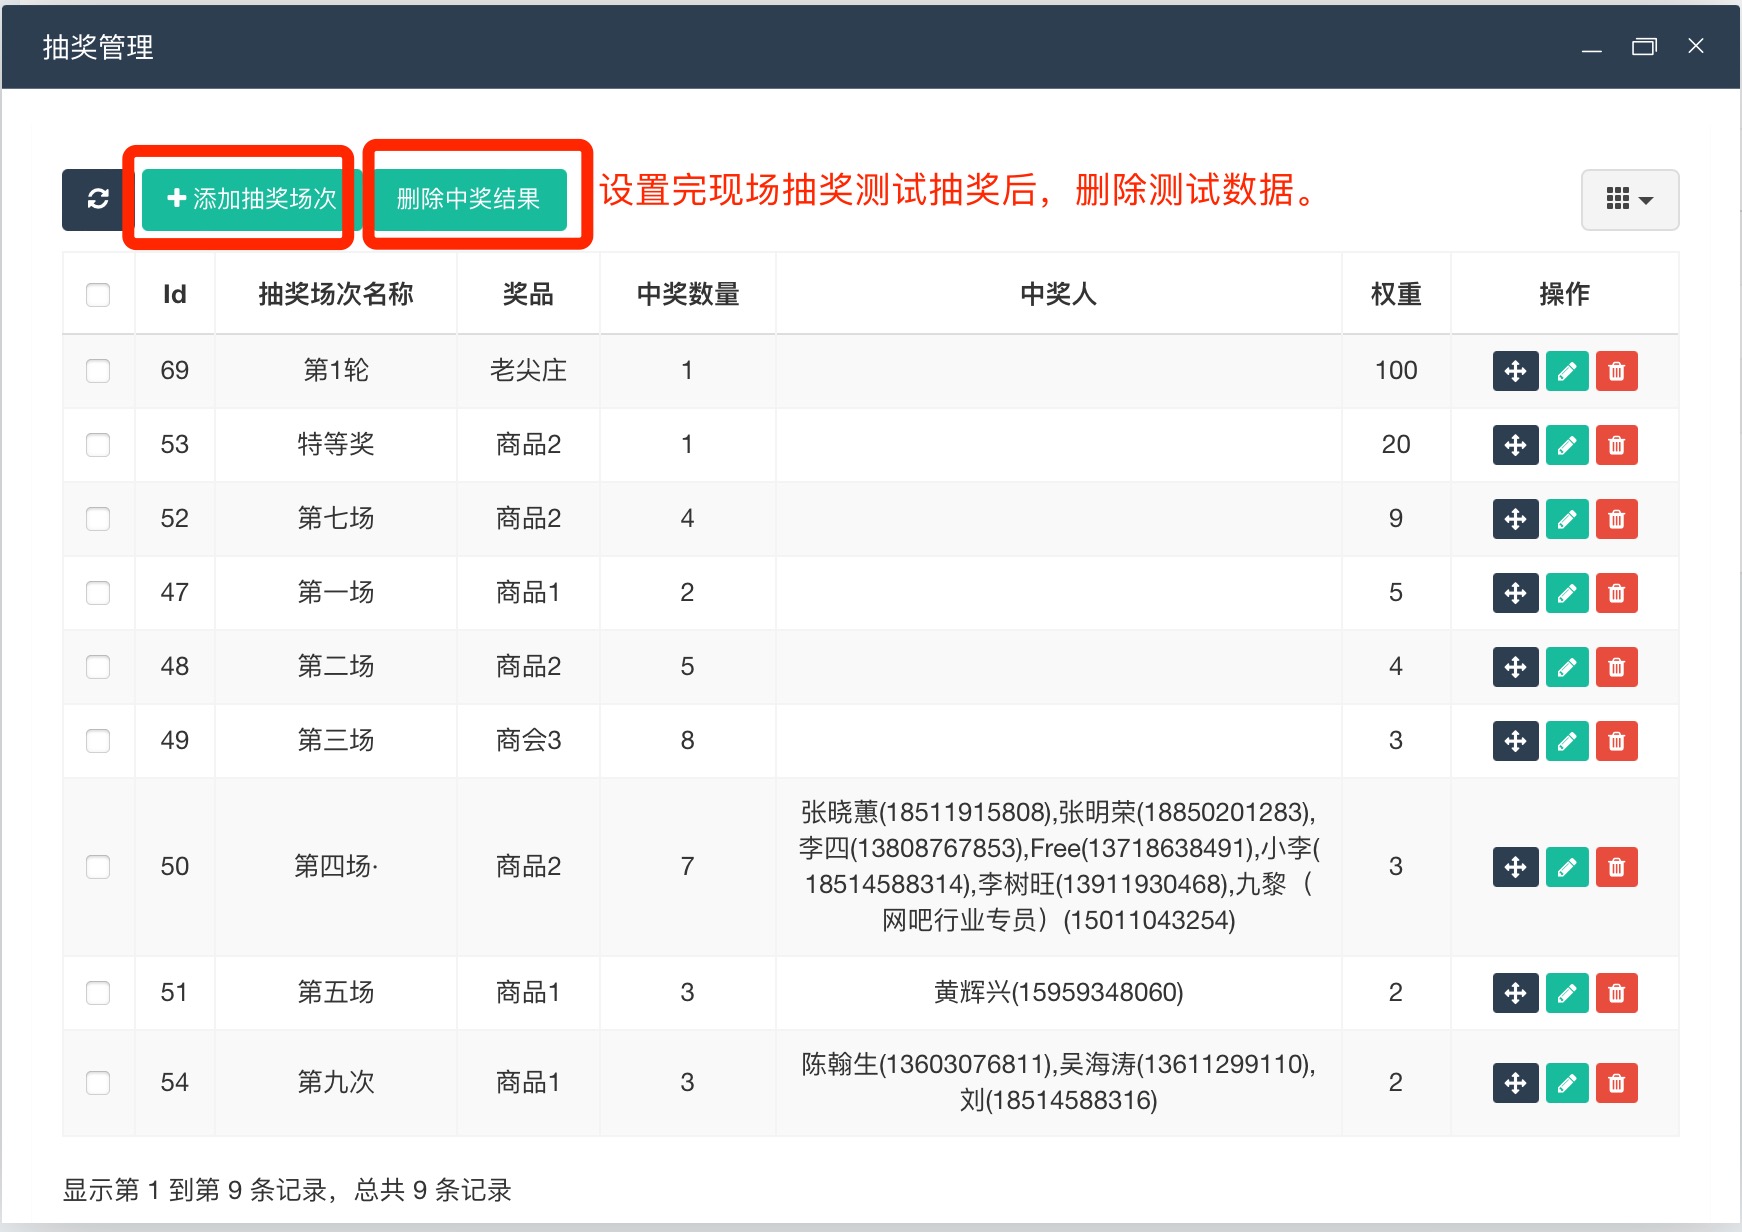The image size is (1742, 1232).
Task: Select the checkbox for 第四场 row
Action: coord(98,867)
